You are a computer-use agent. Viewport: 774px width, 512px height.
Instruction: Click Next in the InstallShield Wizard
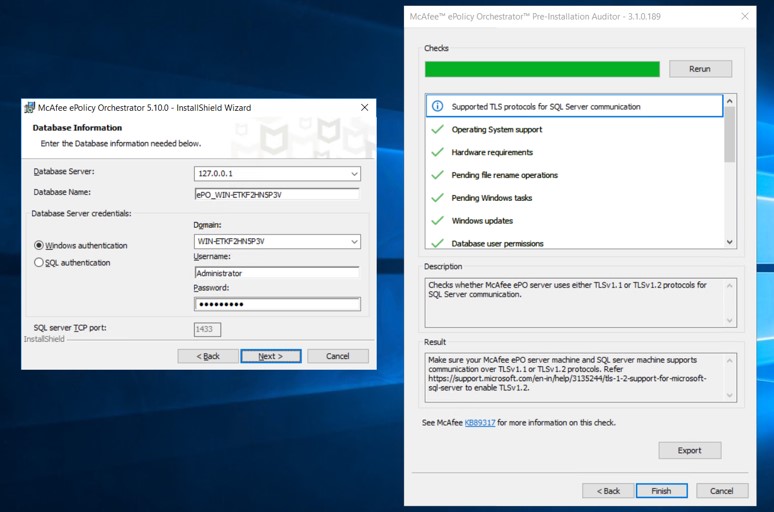(x=271, y=356)
